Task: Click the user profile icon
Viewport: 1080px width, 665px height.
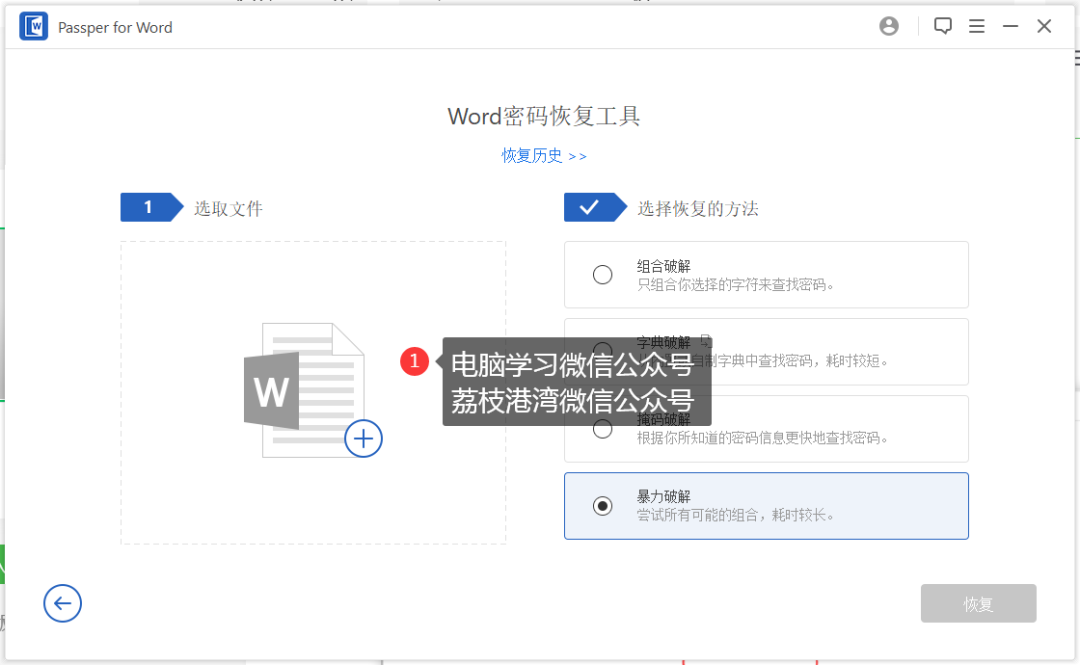Action: pyautogui.click(x=889, y=26)
